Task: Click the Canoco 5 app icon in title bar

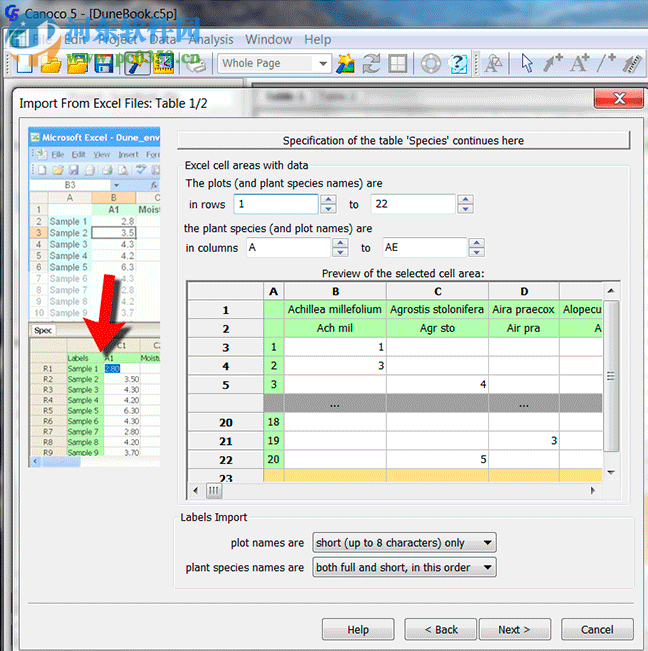Action: click(x=12, y=13)
